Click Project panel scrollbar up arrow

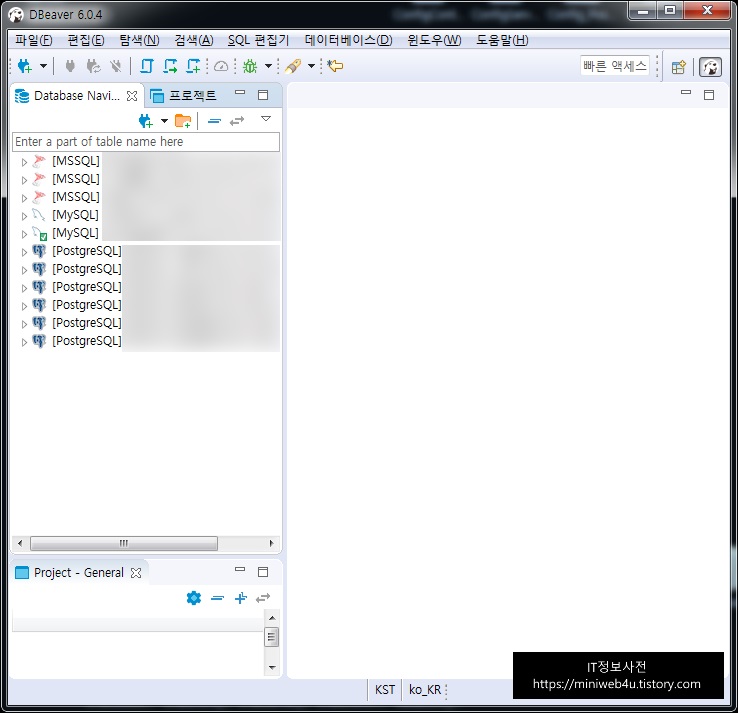click(x=272, y=618)
